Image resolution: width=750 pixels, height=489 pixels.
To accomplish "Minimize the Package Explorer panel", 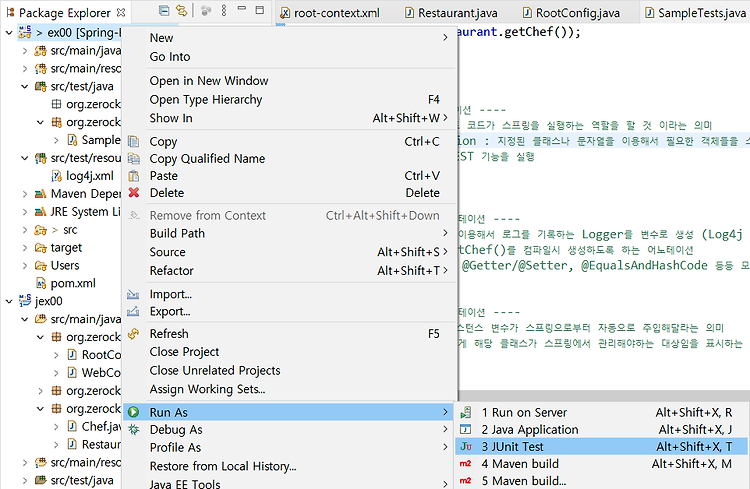I will [x=242, y=9].
